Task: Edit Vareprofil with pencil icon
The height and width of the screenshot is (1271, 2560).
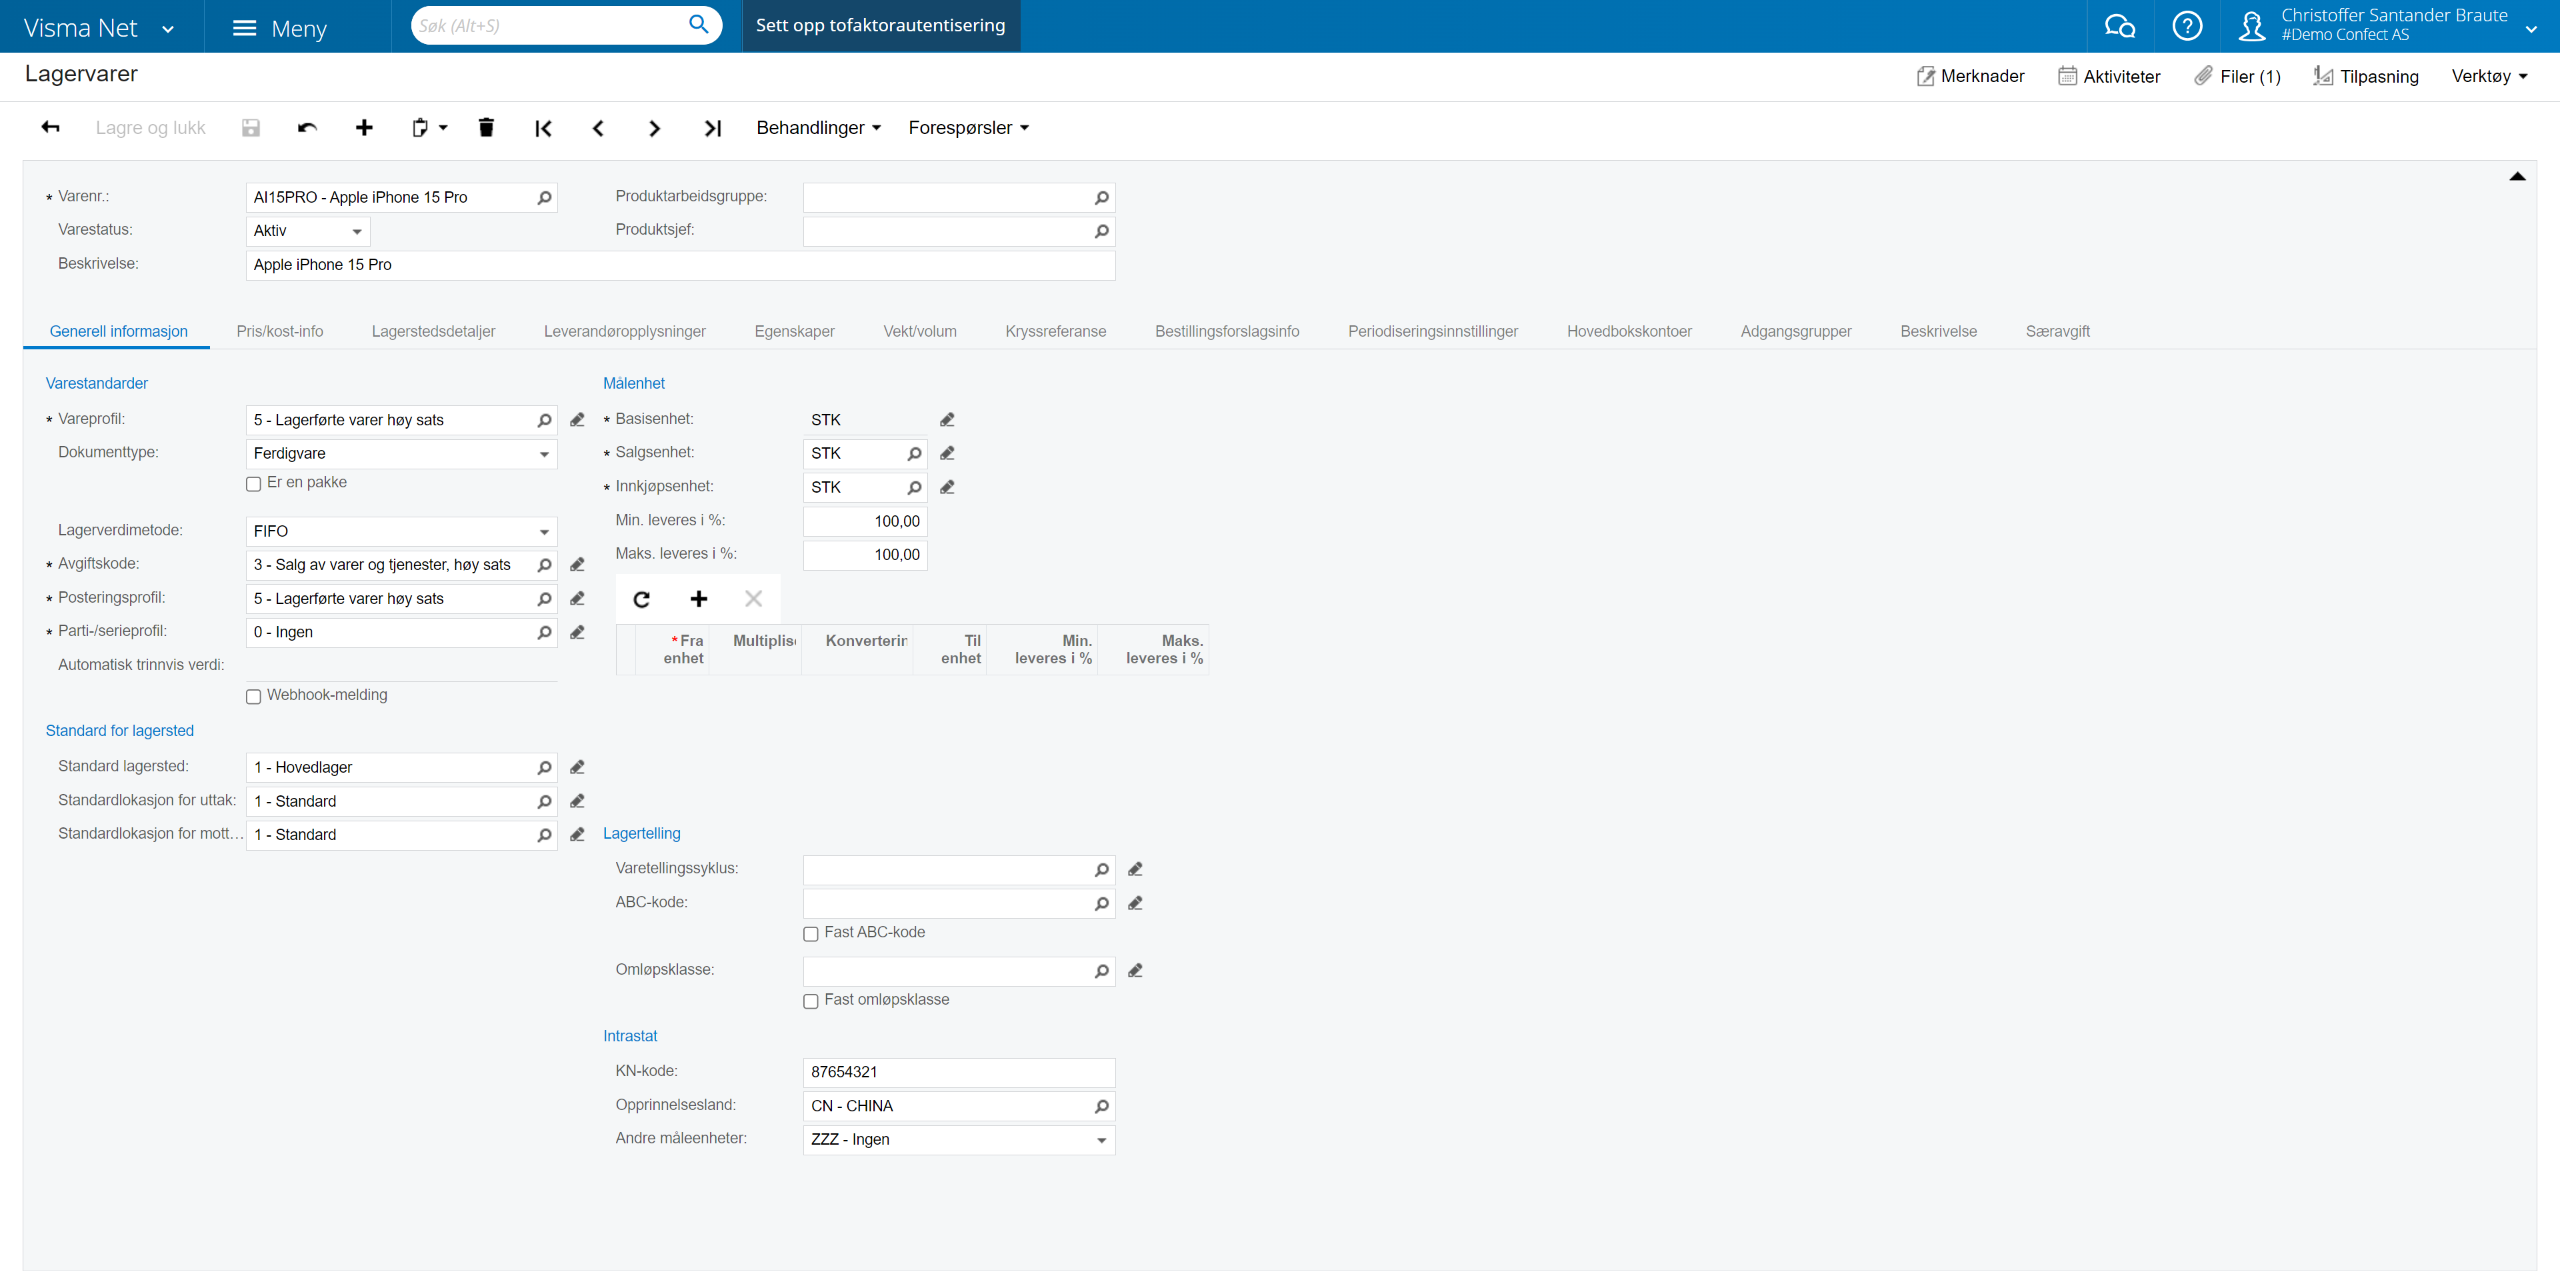Action: coord(577,420)
